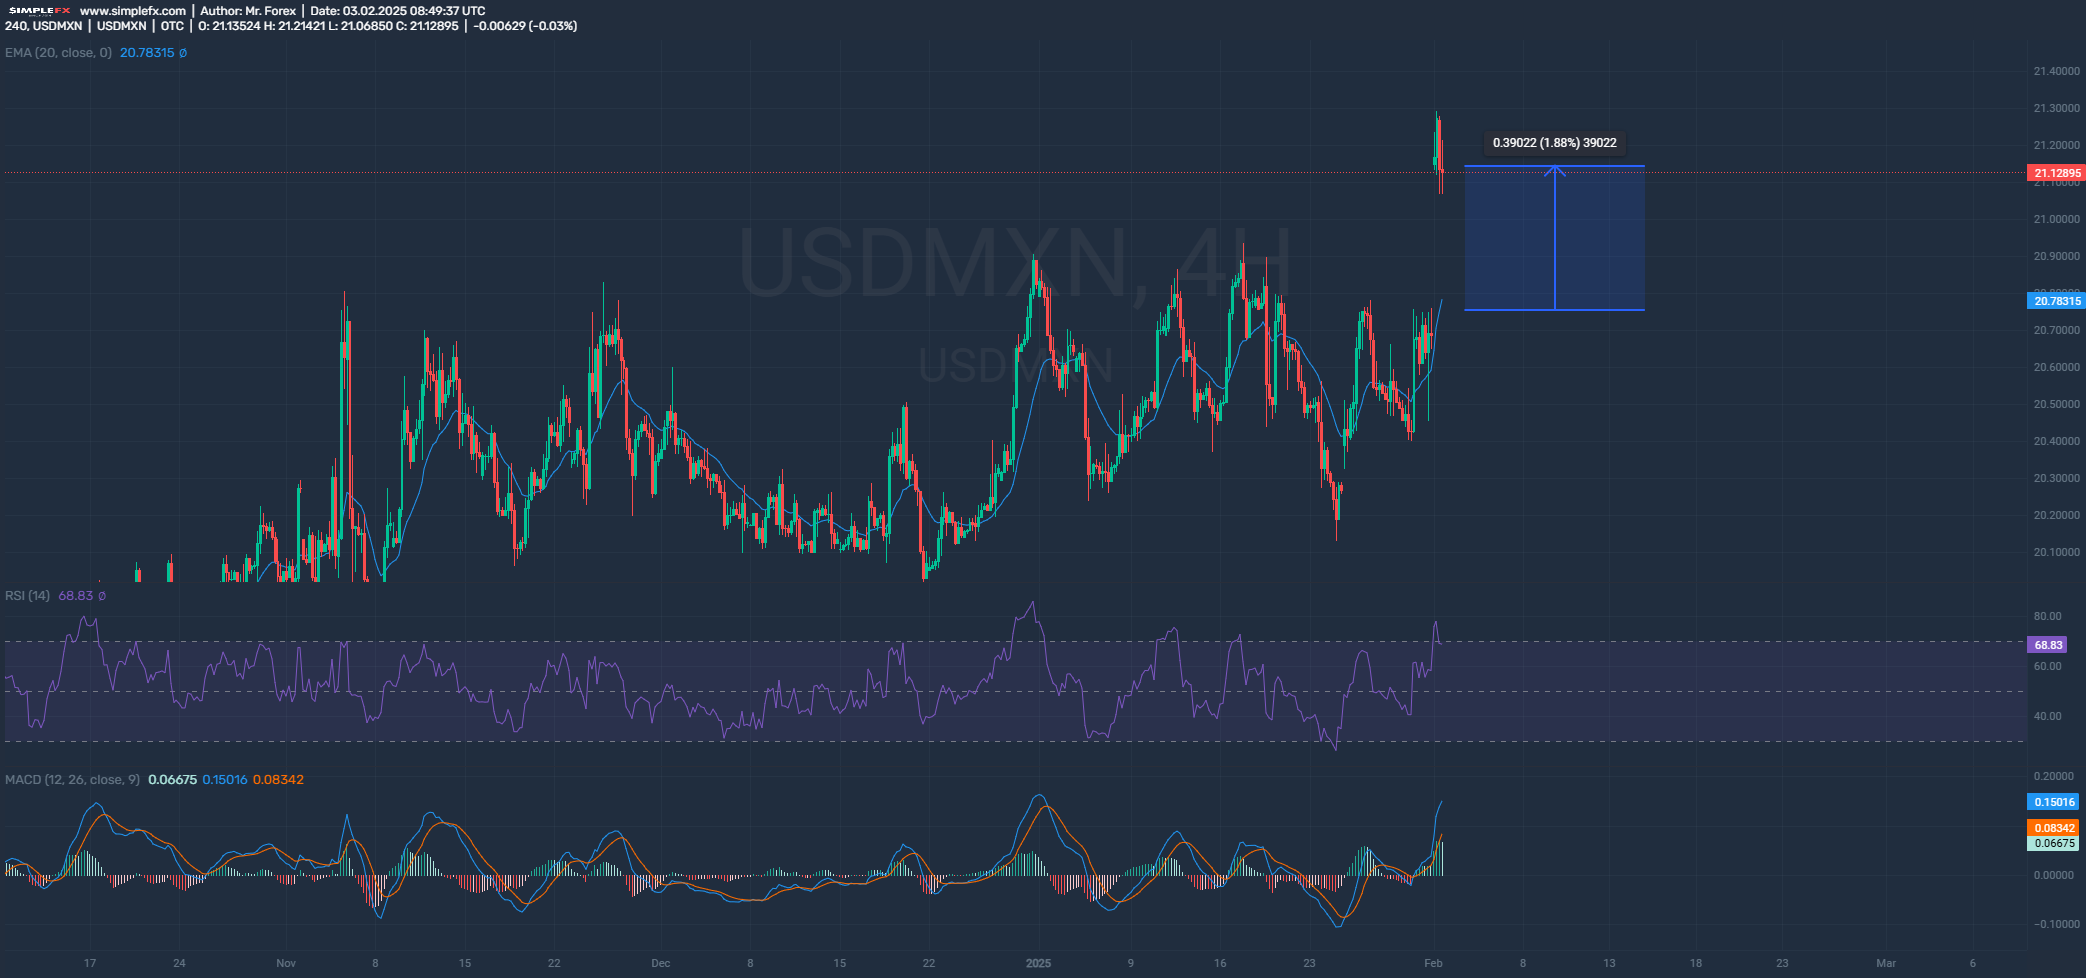Click the EMA (20, close, 0) legend
Image resolution: width=2086 pixels, height=978 pixels.
pos(58,53)
